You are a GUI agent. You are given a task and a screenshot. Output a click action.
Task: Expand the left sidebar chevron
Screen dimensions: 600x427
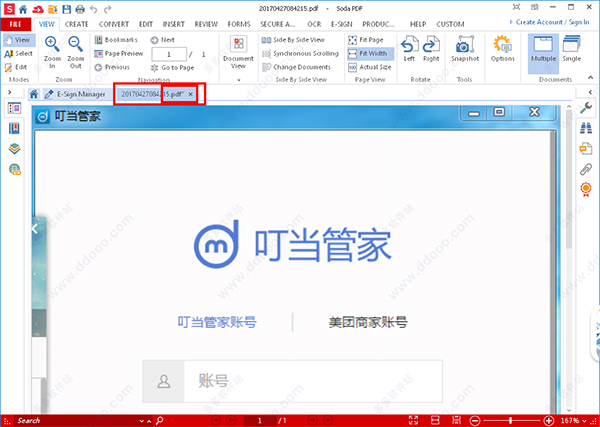10,92
